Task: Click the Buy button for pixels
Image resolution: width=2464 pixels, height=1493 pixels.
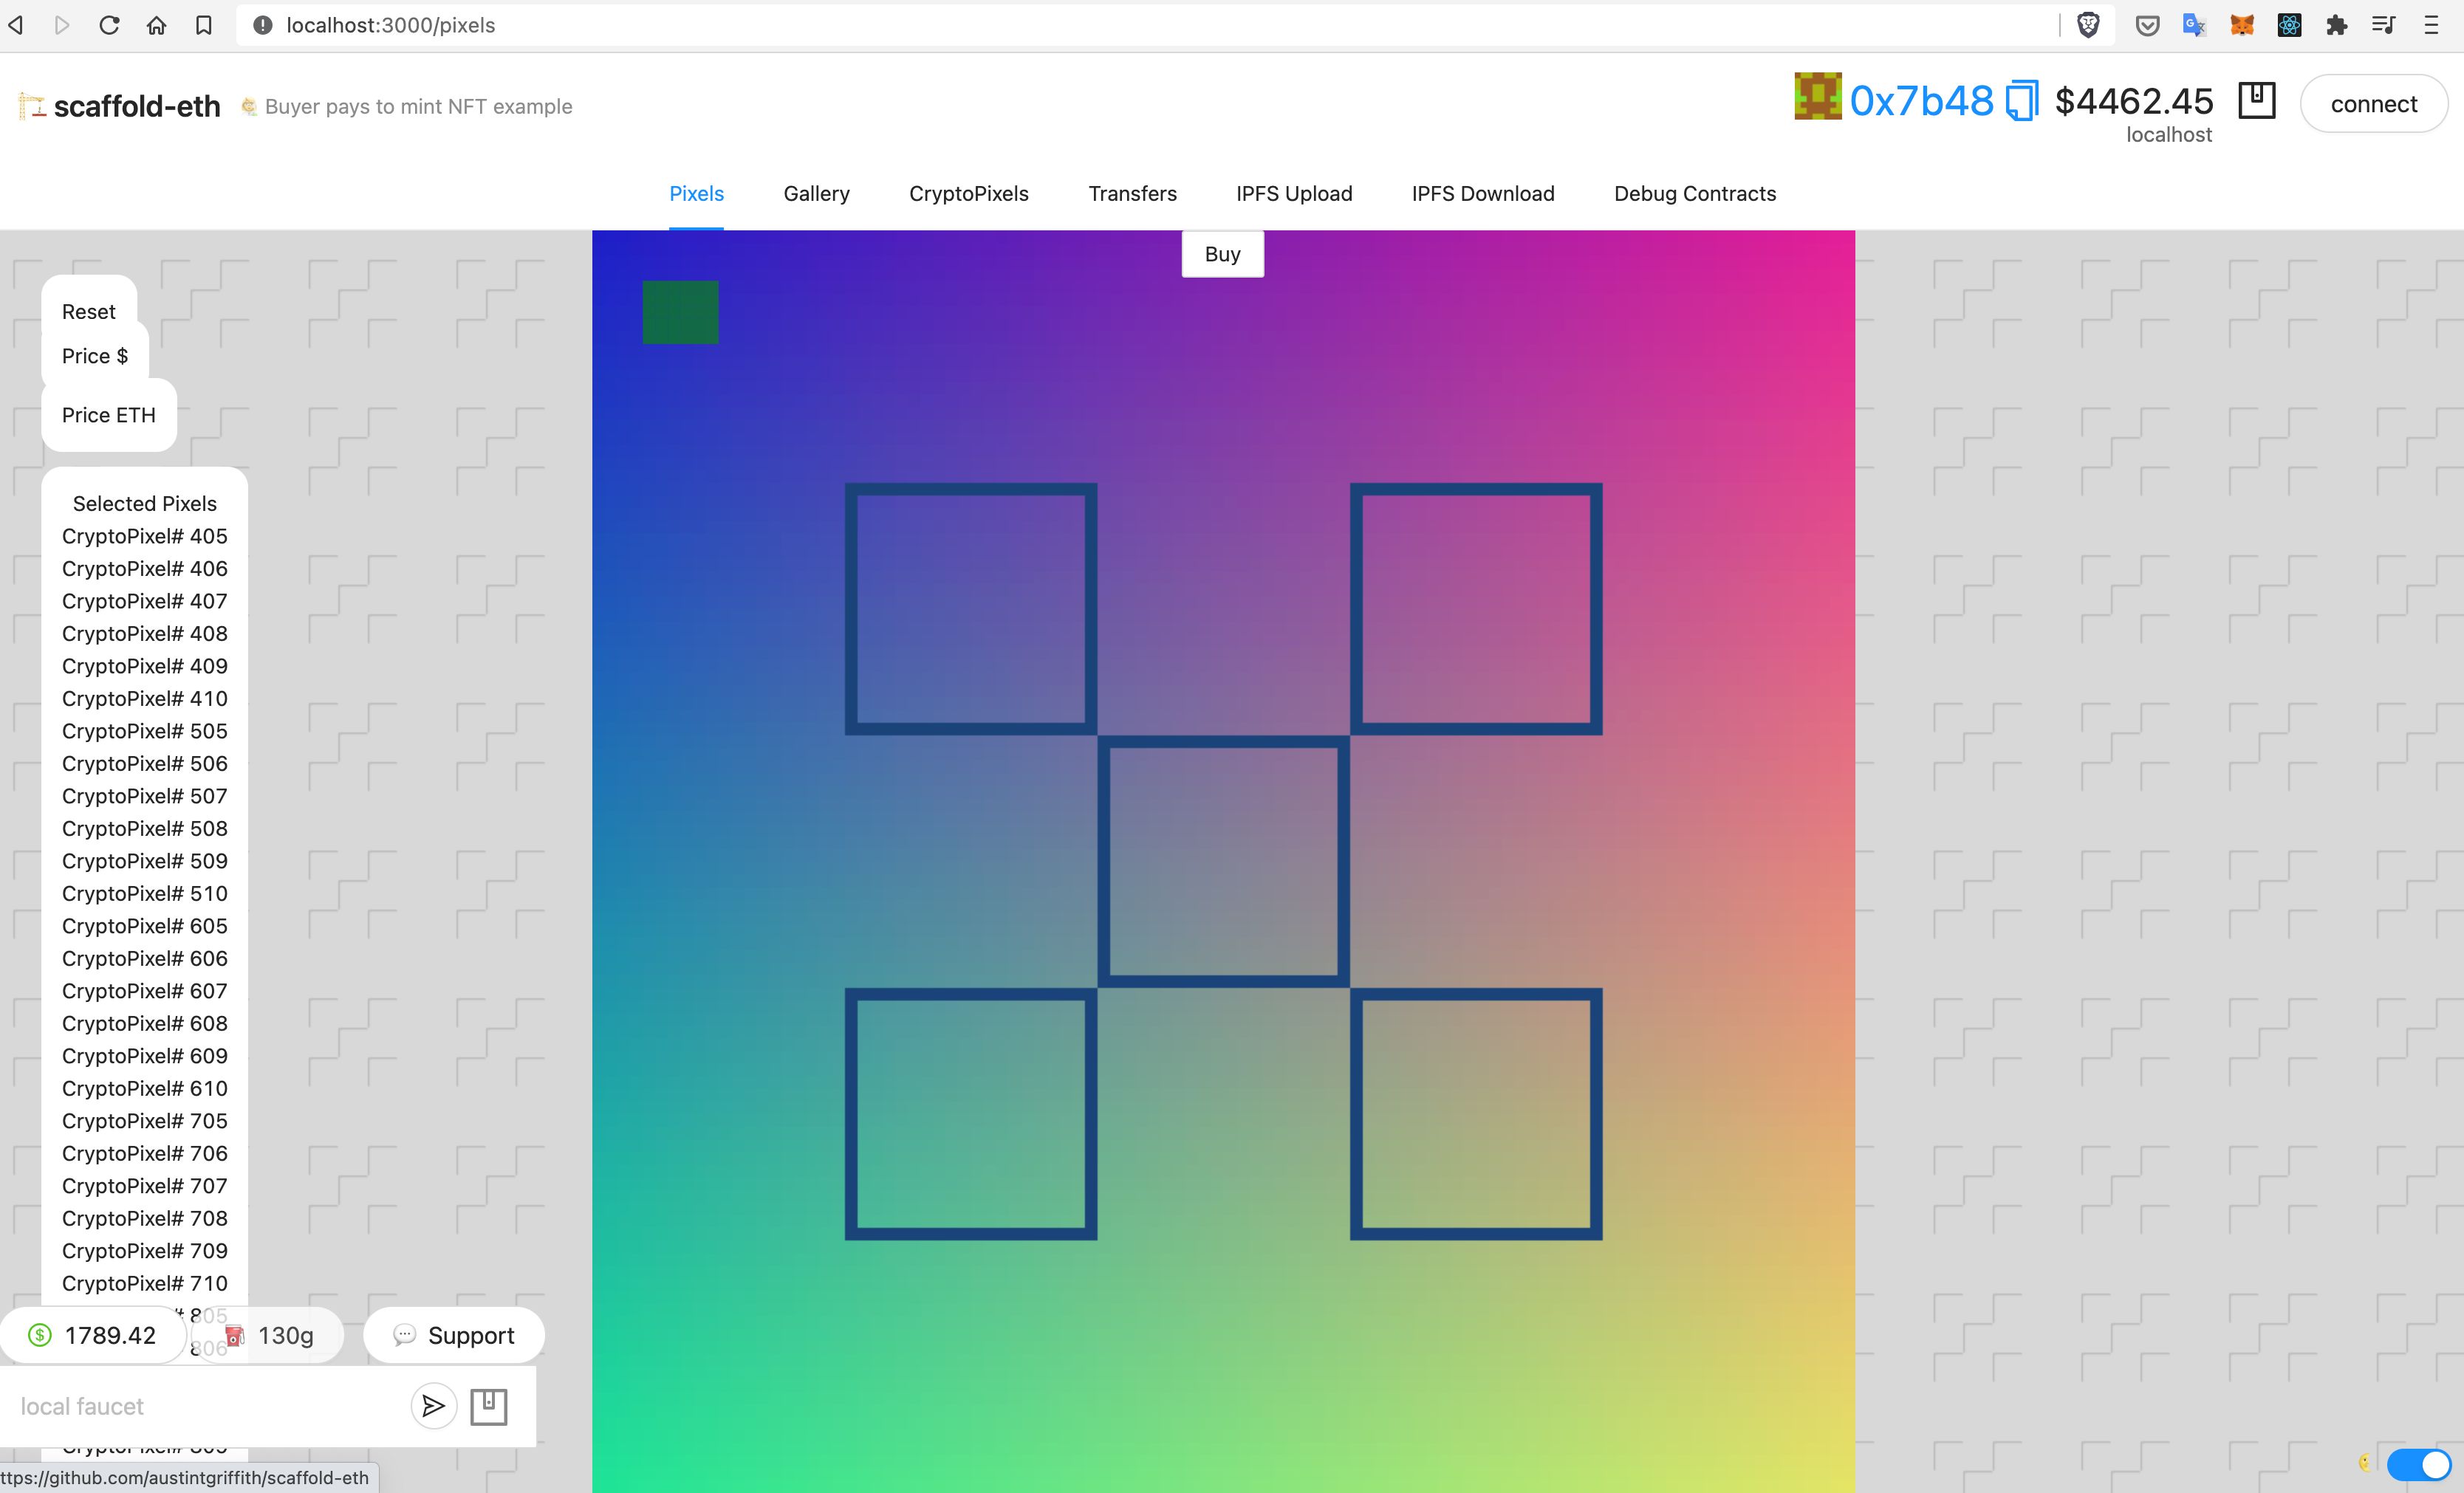Action: coord(1222,252)
